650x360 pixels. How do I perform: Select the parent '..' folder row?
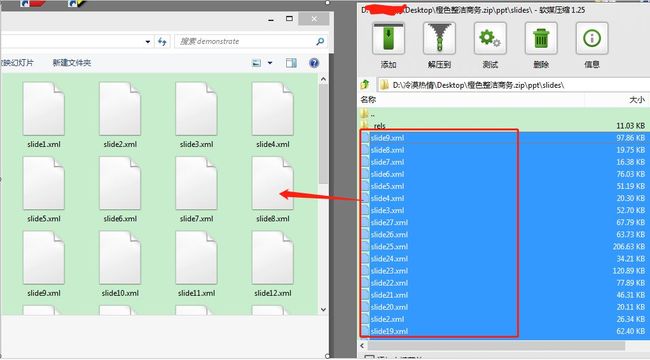[503, 114]
